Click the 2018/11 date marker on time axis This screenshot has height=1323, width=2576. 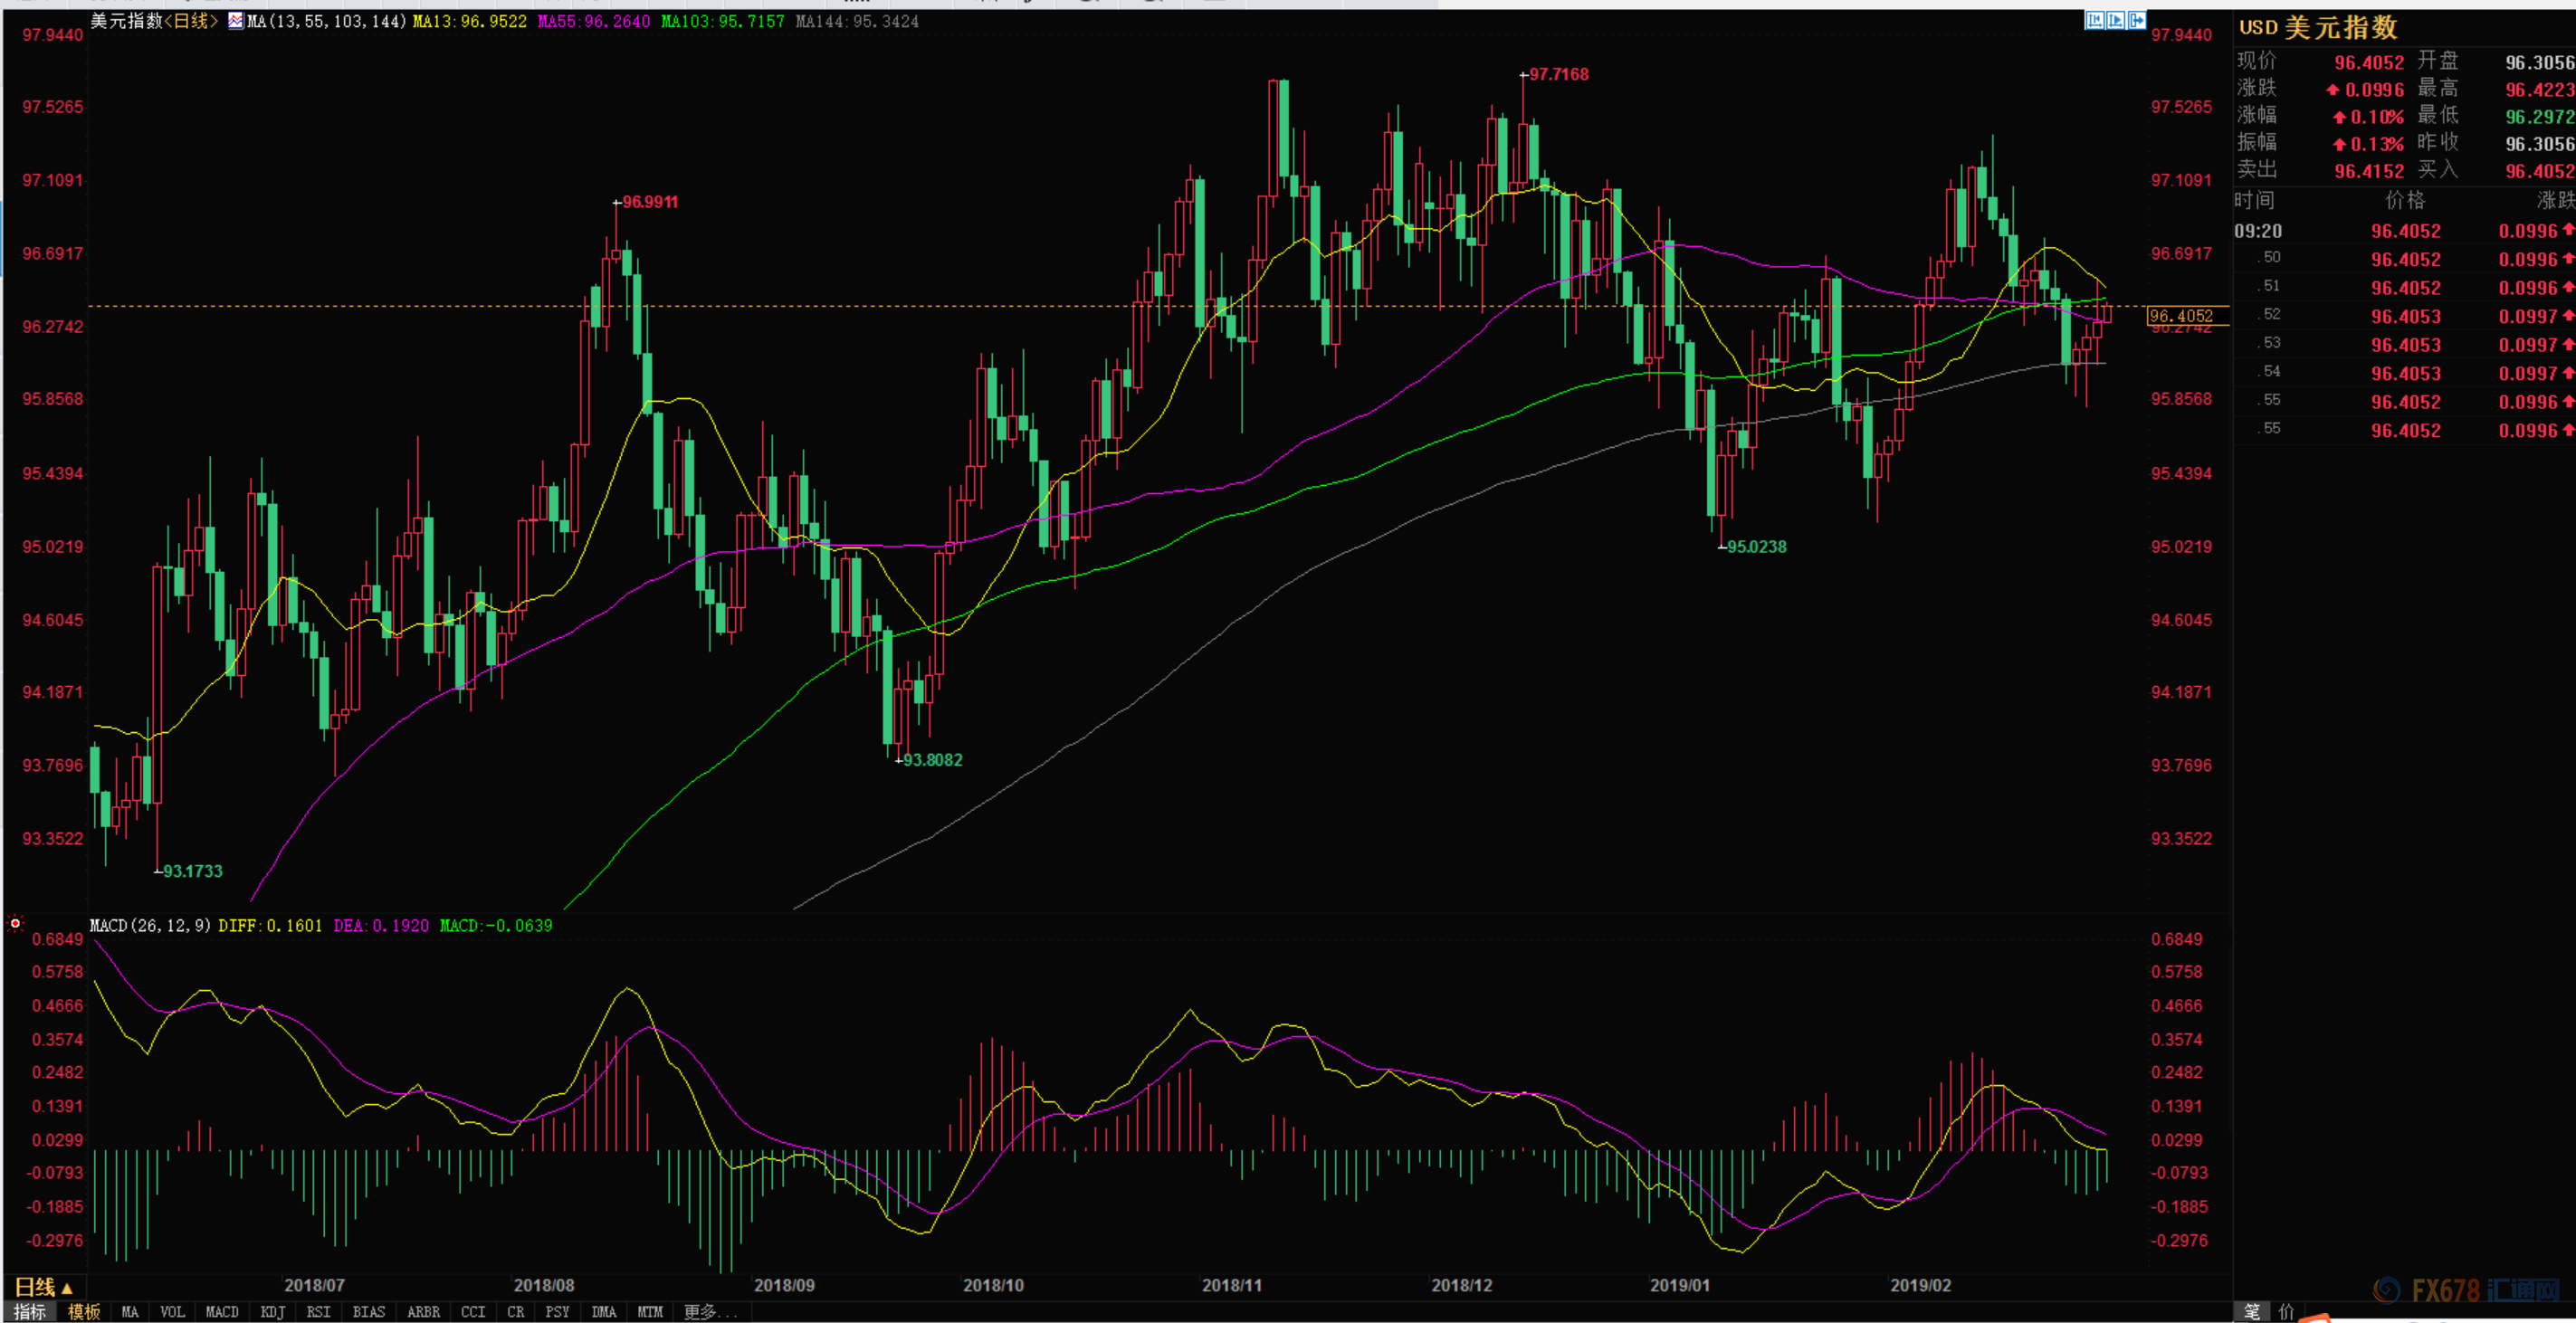pyautogui.click(x=1232, y=1285)
